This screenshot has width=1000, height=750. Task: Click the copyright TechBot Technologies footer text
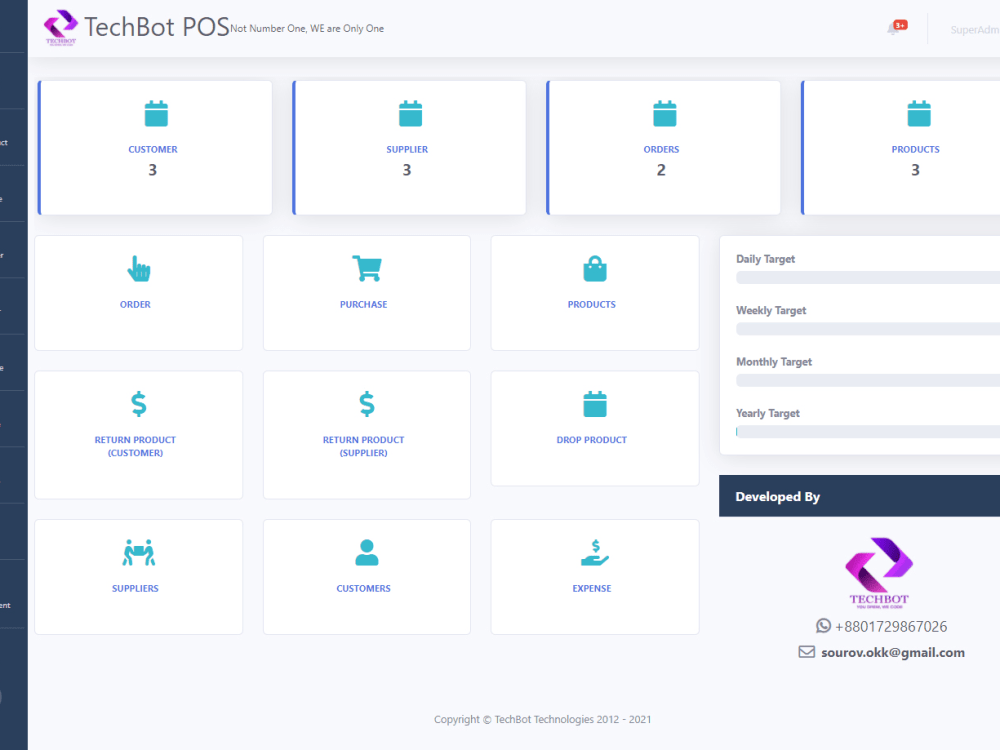(543, 719)
